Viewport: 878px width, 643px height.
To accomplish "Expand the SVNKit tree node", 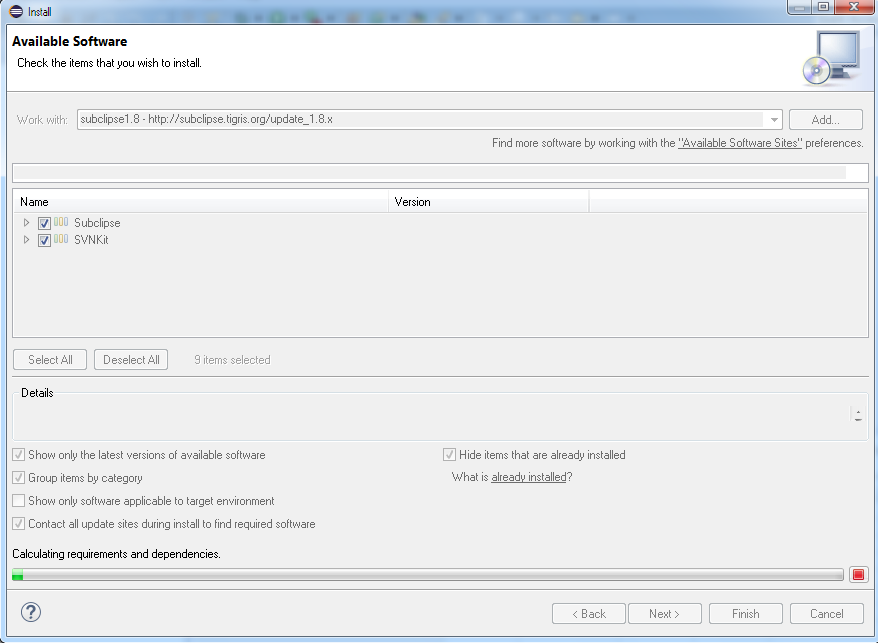I will [x=26, y=240].
